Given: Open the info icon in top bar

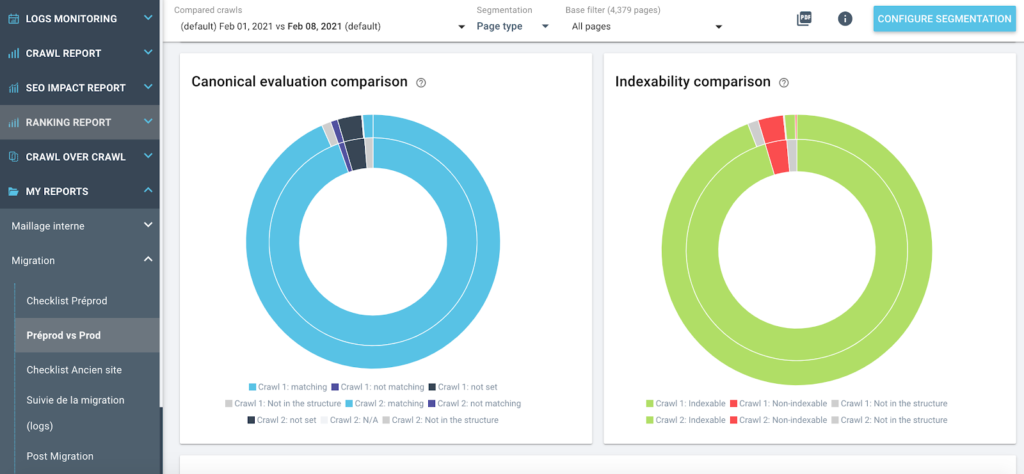Looking at the screenshot, I should tap(845, 19).
